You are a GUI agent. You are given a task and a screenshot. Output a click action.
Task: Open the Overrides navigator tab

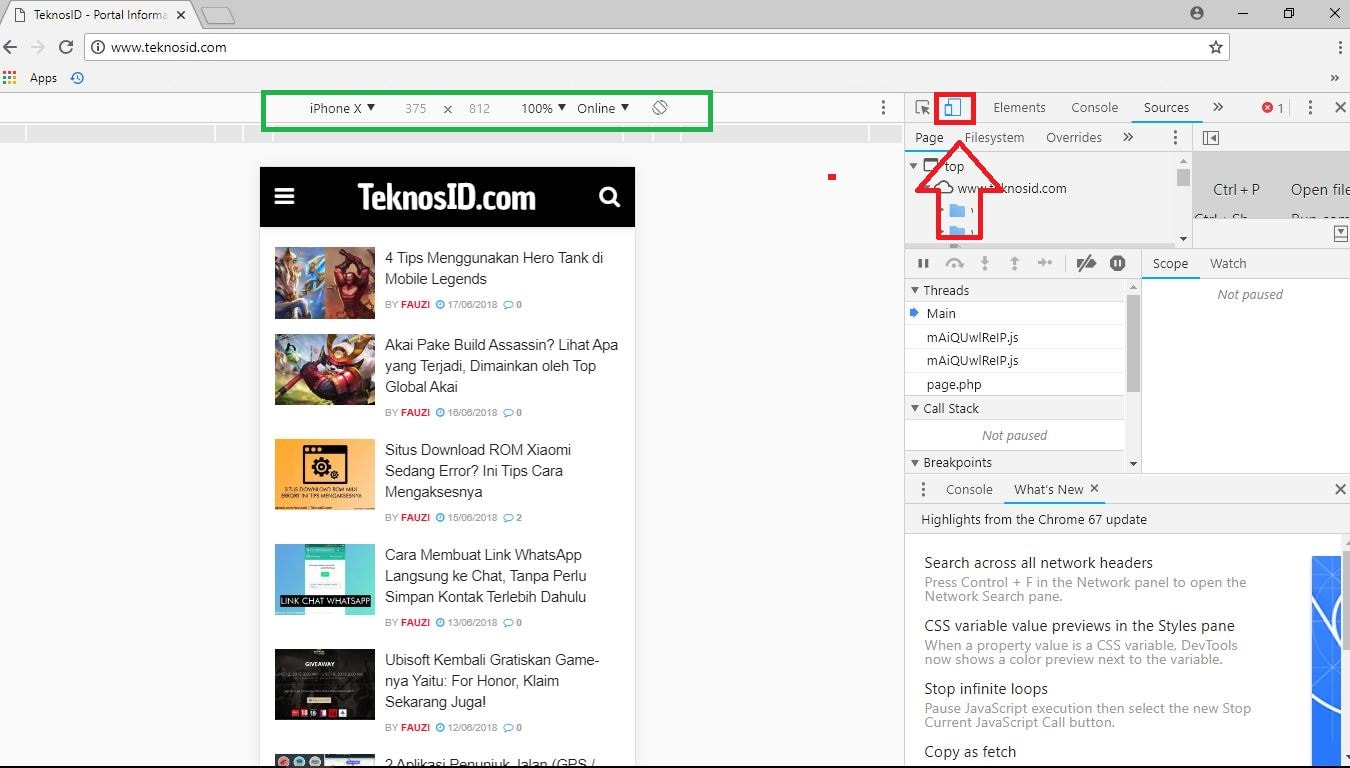[1074, 137]
